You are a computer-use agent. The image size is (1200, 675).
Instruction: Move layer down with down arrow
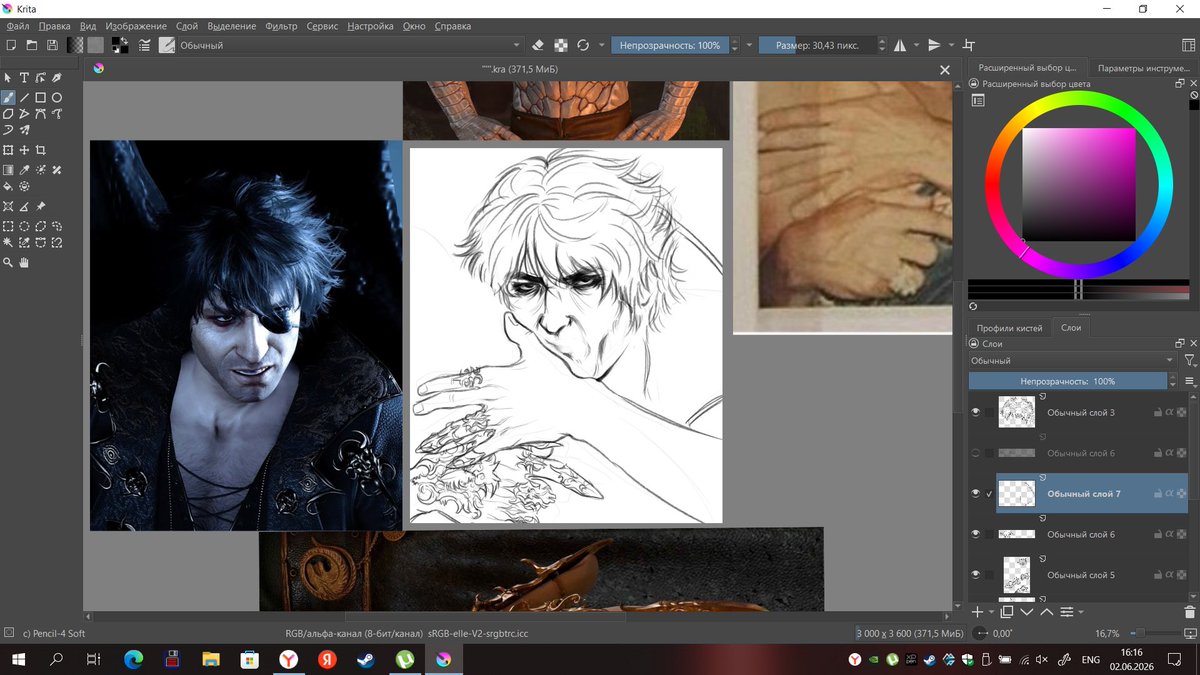pyautogui.click(x=1027, y=611)
